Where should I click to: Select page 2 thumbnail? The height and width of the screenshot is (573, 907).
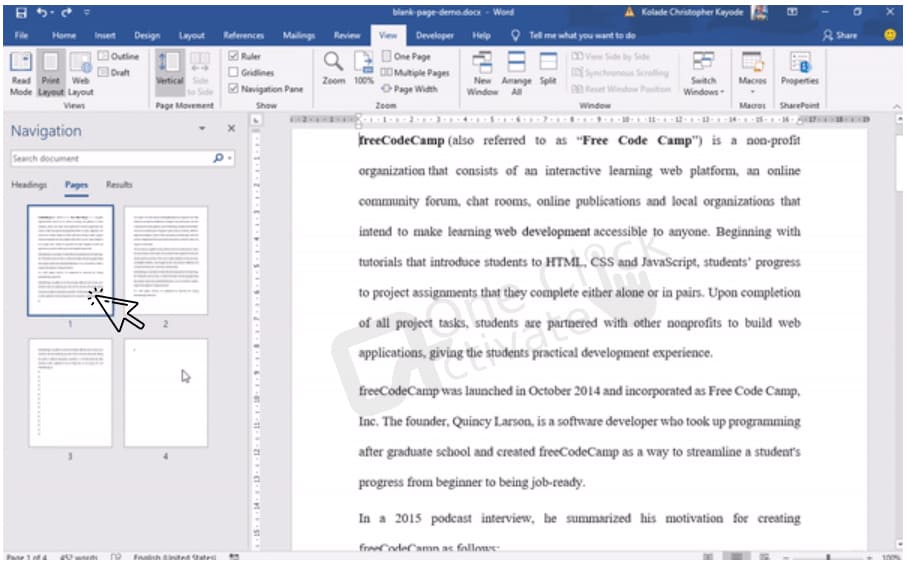coord(166,261)
